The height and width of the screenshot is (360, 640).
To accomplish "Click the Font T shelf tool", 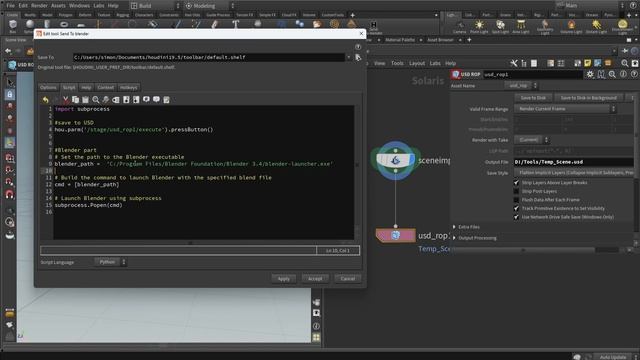I will point(236,24).
